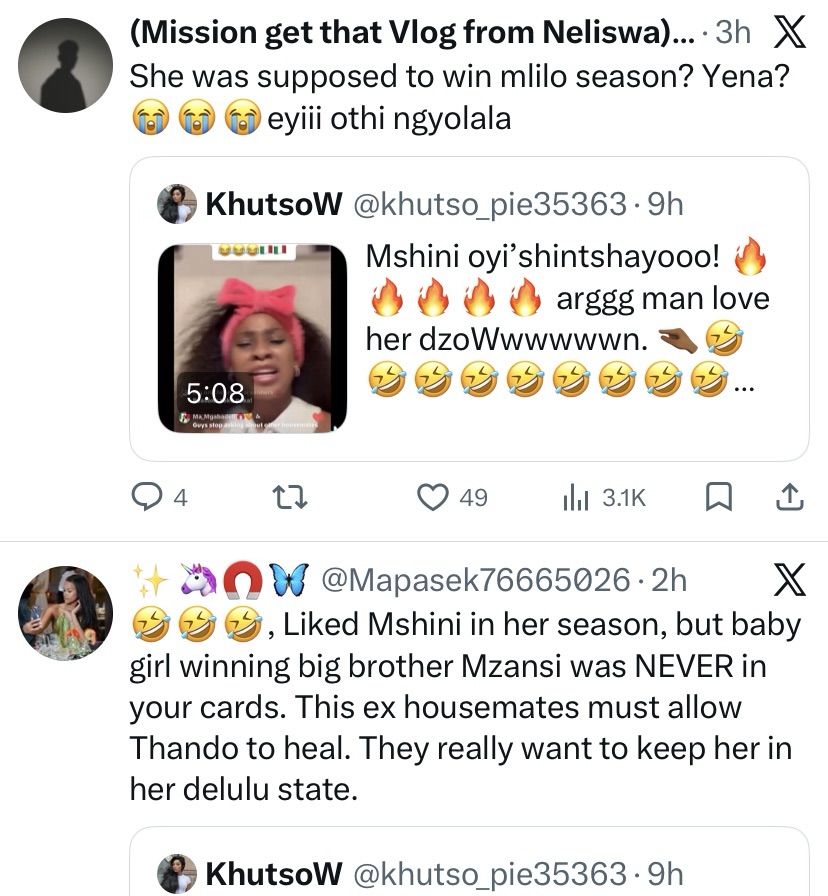Open the reply icon on first post
This screenshot has height=896, width=828.
[150, 497]
